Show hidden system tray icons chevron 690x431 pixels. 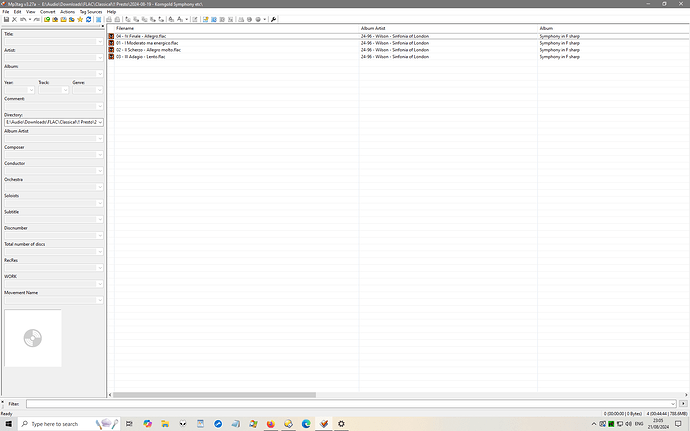pos(594,424)
